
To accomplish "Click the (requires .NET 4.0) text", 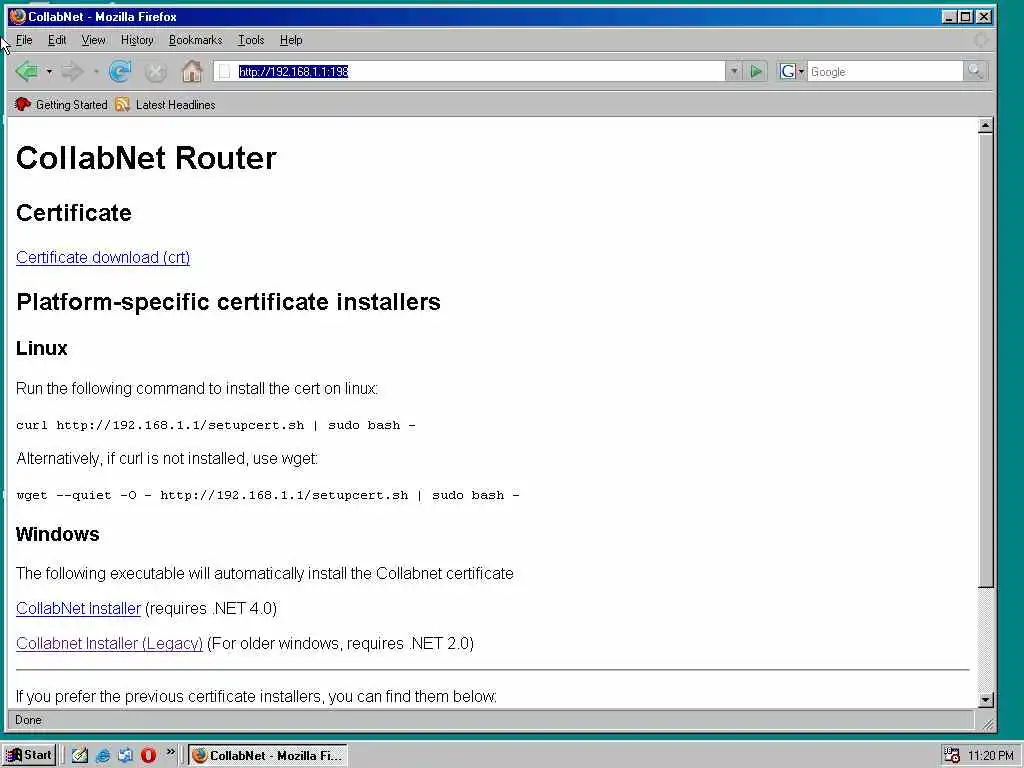I will pos(211,608).
